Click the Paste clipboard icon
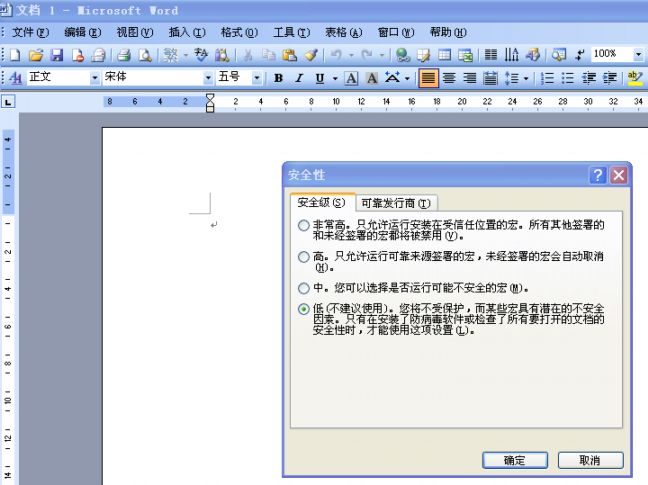The width and height of the screenshot is (648, 485). point(290,55)
